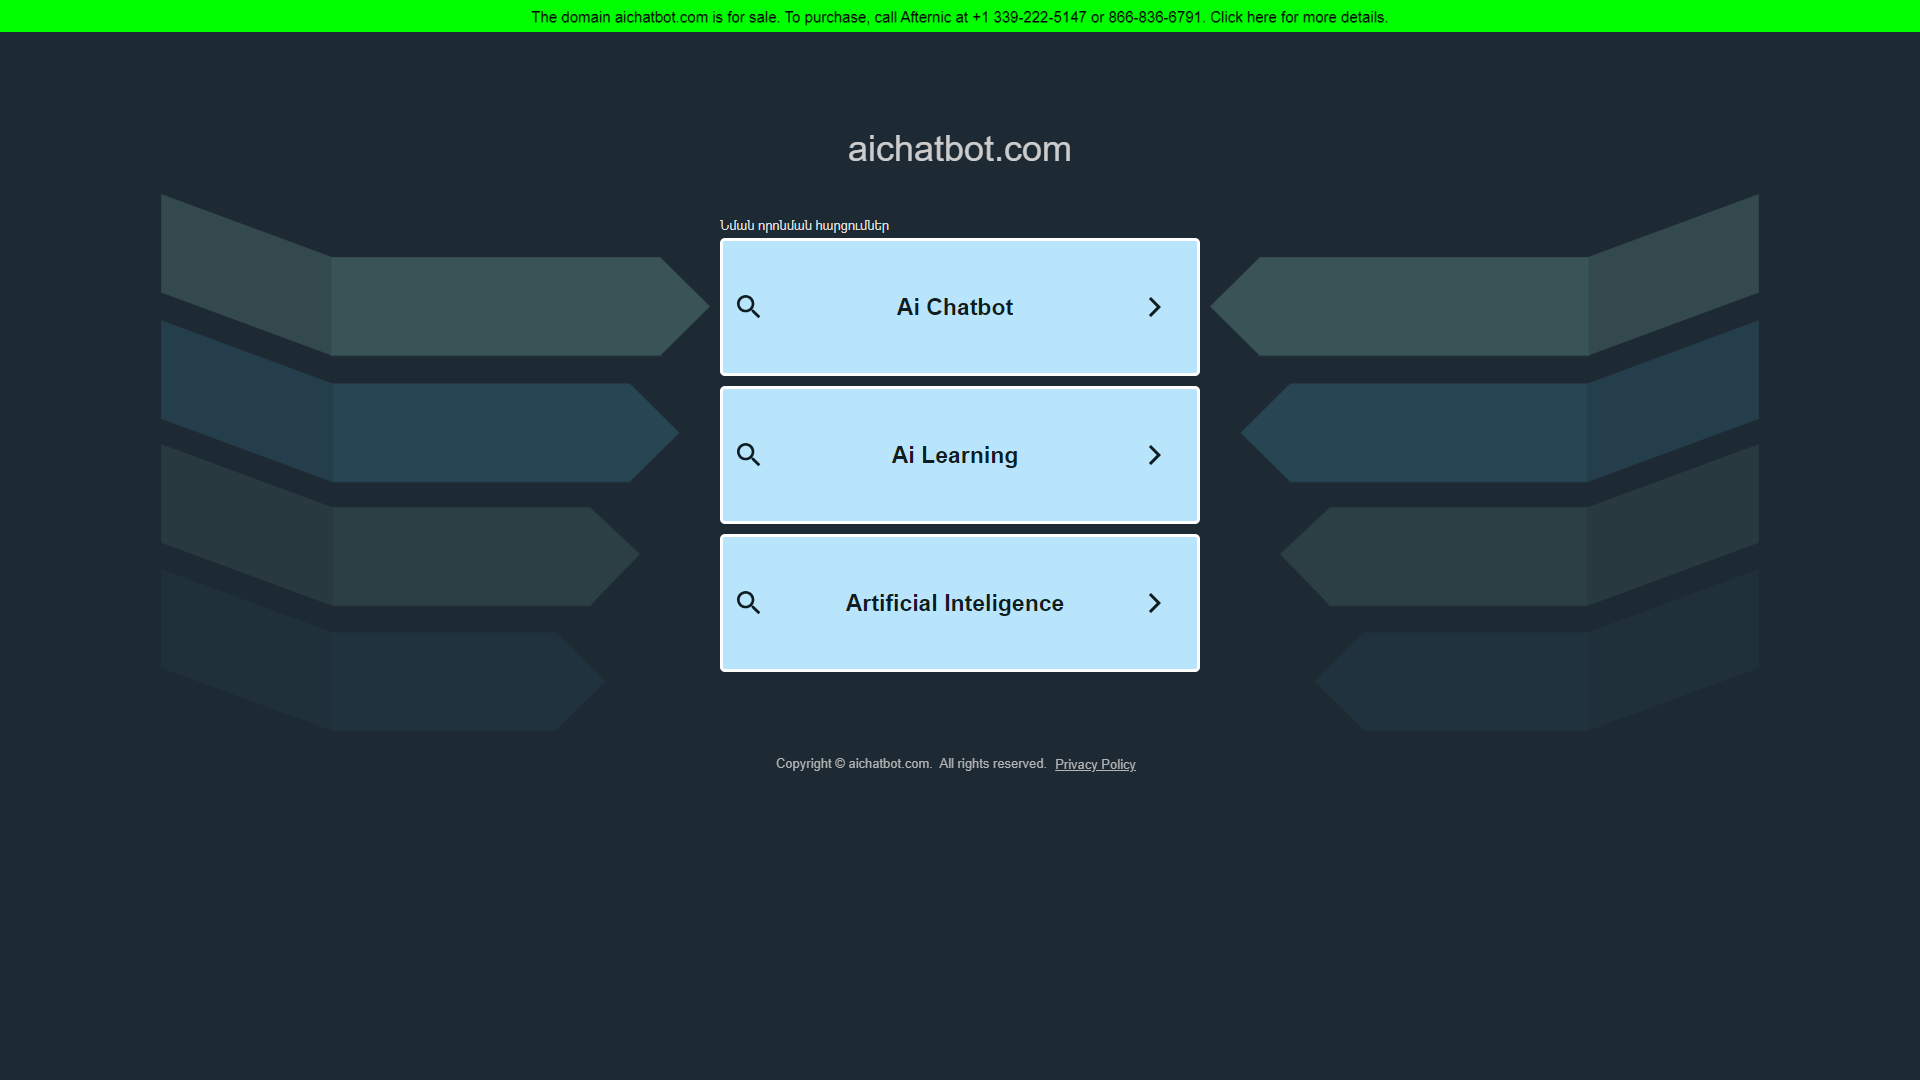
Task: Toggle the Ai Learning search toggle
Action: click(x=960, y=455)
